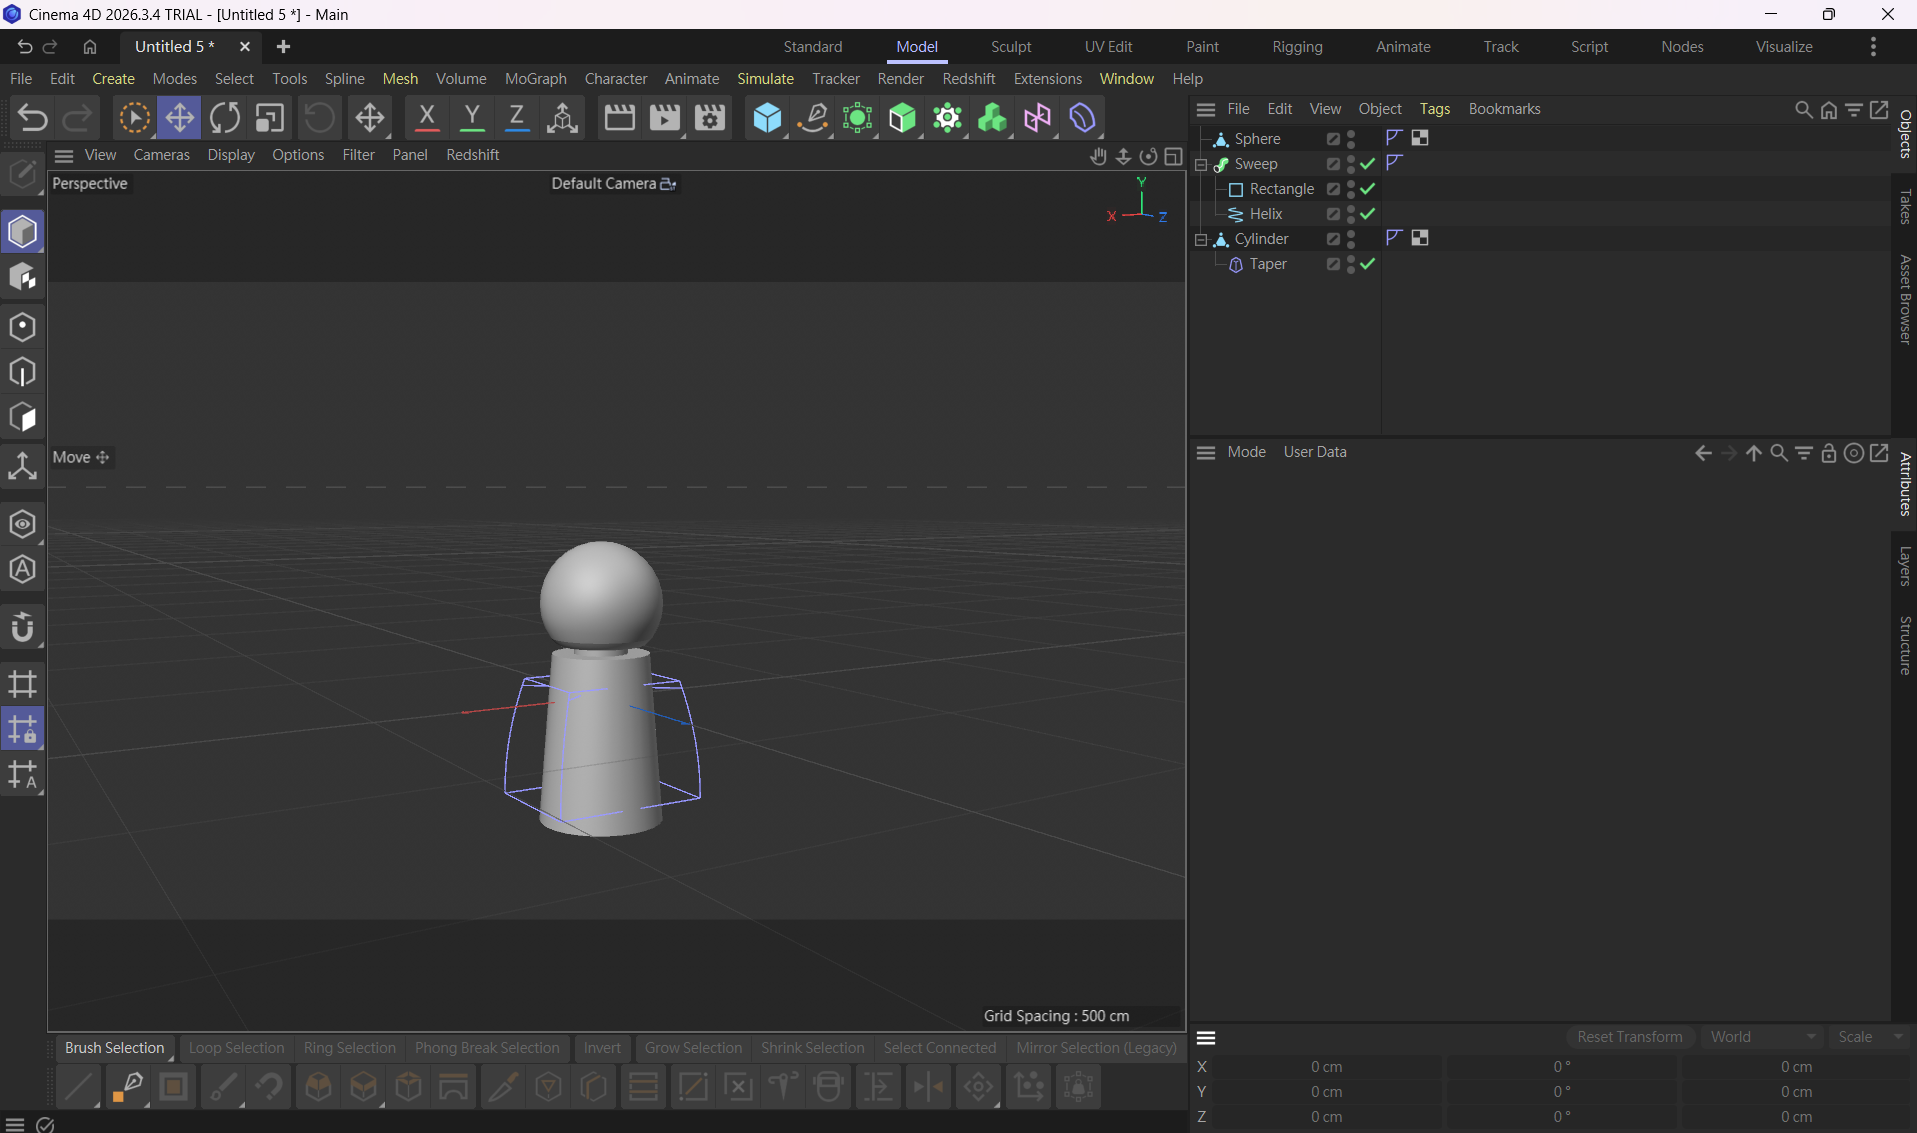Open layout options three-dot menu

point(1873,47)
